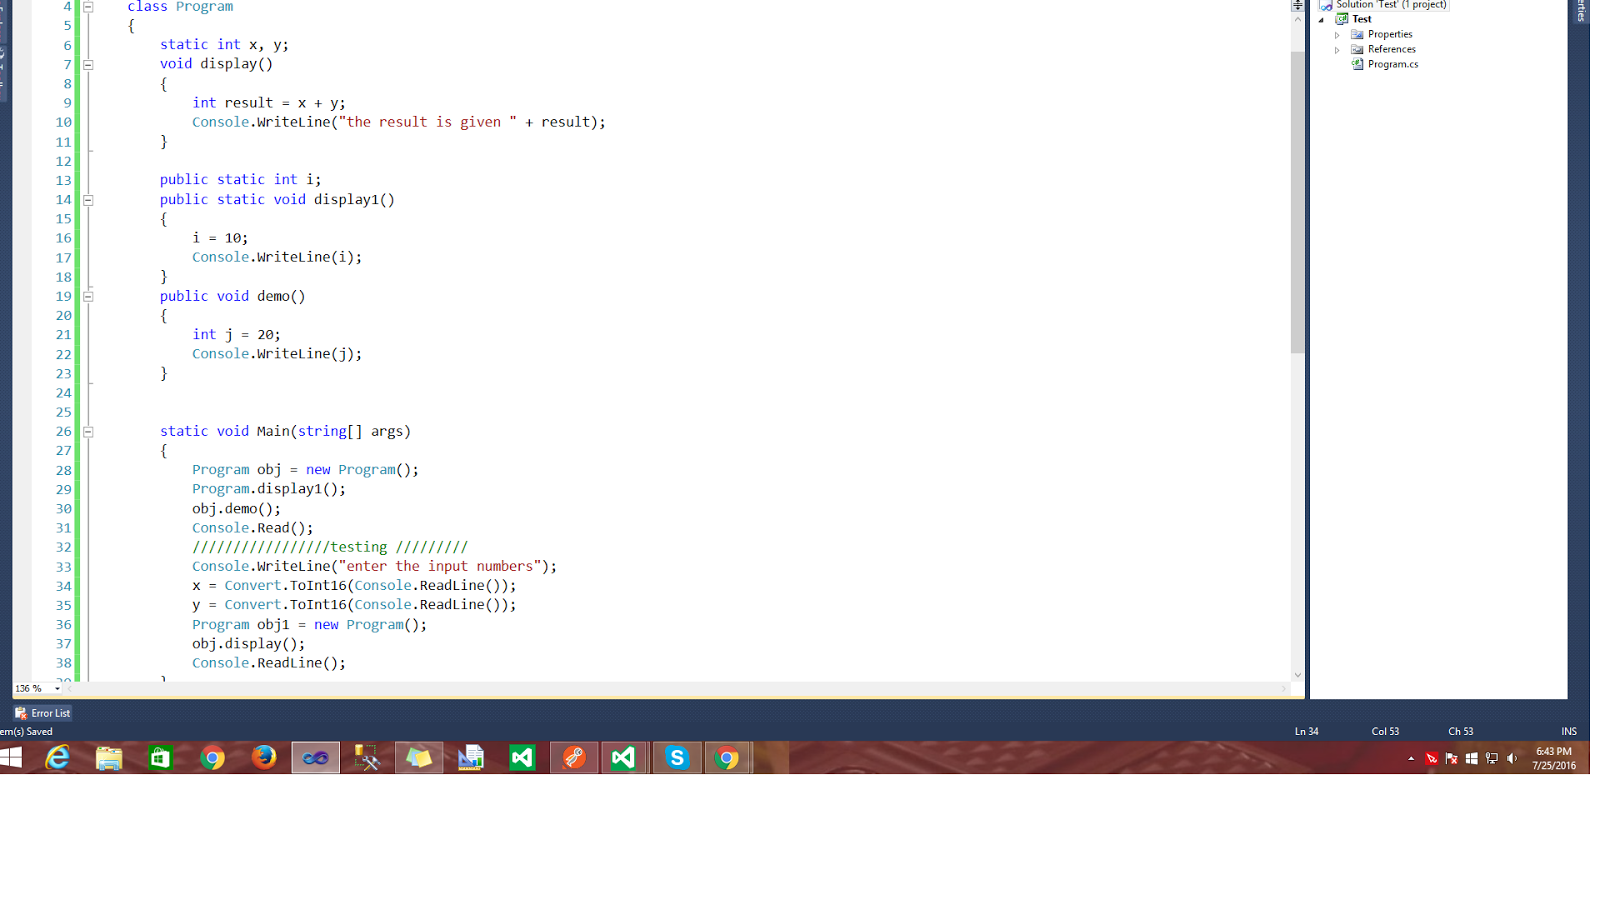The image size is (1600, 900).
Task: Click the Error List label to open the panel
Action: [49, 712]
